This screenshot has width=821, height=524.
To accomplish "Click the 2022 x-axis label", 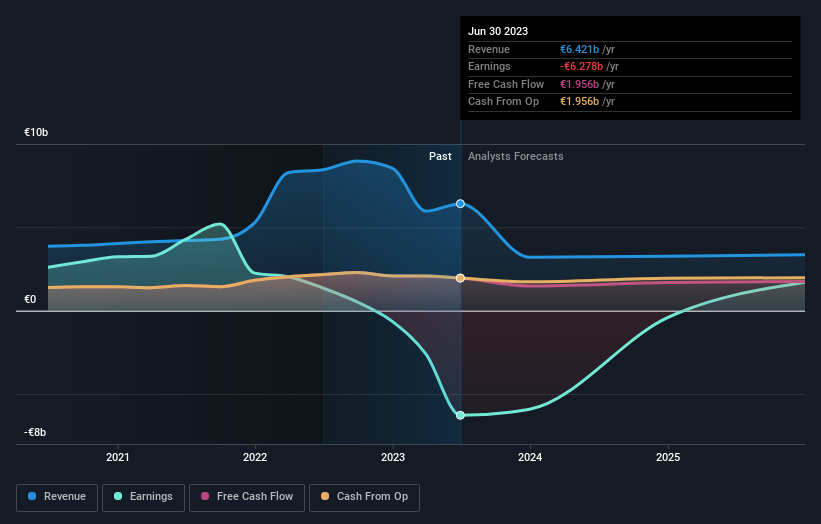I will (255, 457).
